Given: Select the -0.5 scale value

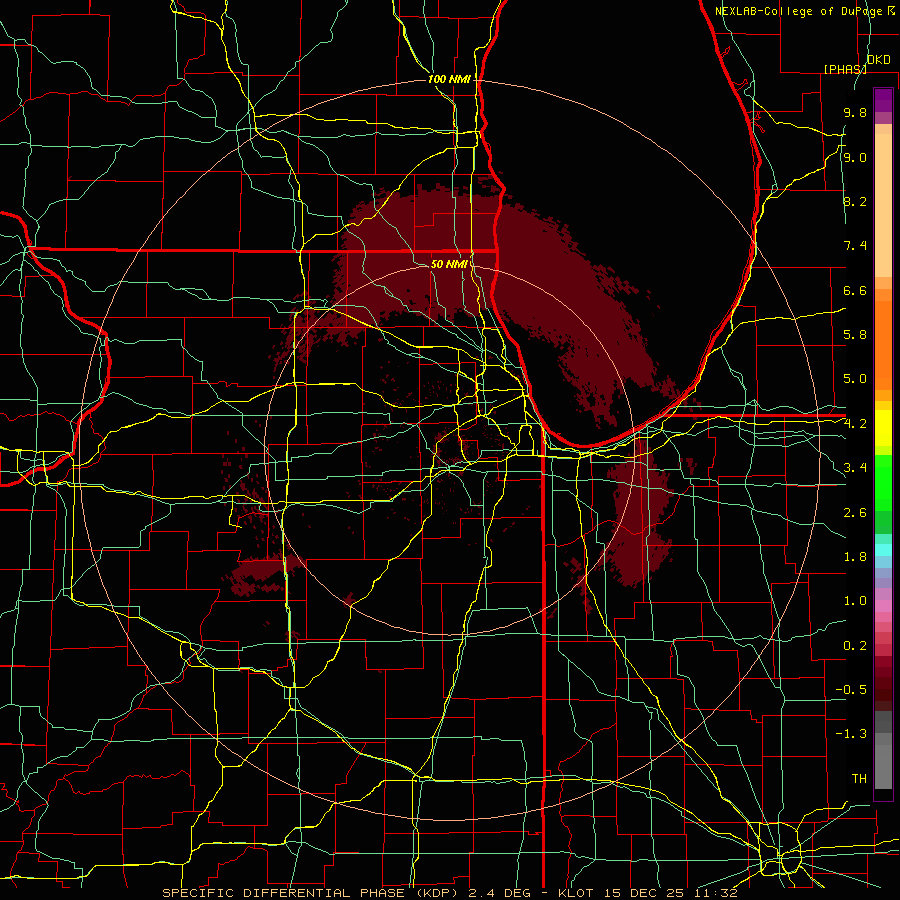Looking at the screenshot, I should point(851,690).
